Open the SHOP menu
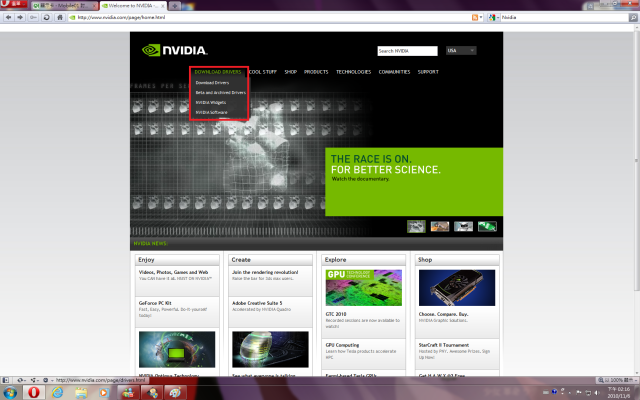This screenshot has height=400, width=640. pos(291,72)
